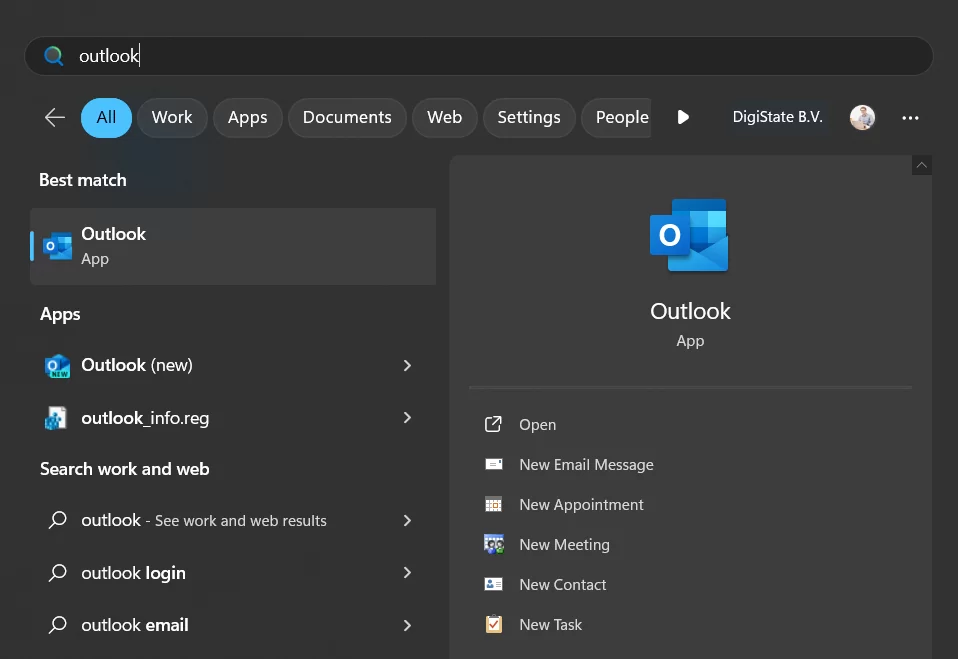This screenshot has height=659, width=958.
Task: Click the DigiState B.V. account label
Action: [x=778, y=117]
